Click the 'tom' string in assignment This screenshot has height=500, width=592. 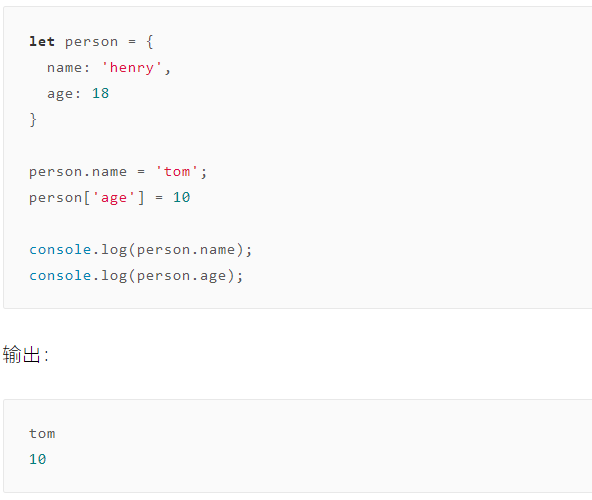(177, 171)
